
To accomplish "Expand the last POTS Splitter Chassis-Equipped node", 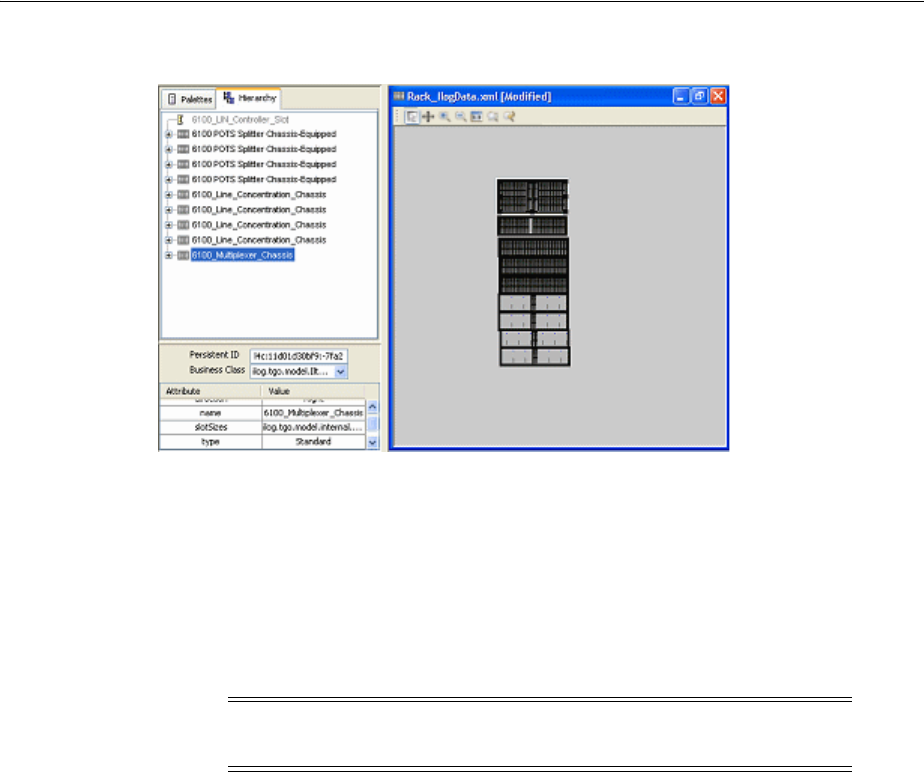I will point(169,179).
